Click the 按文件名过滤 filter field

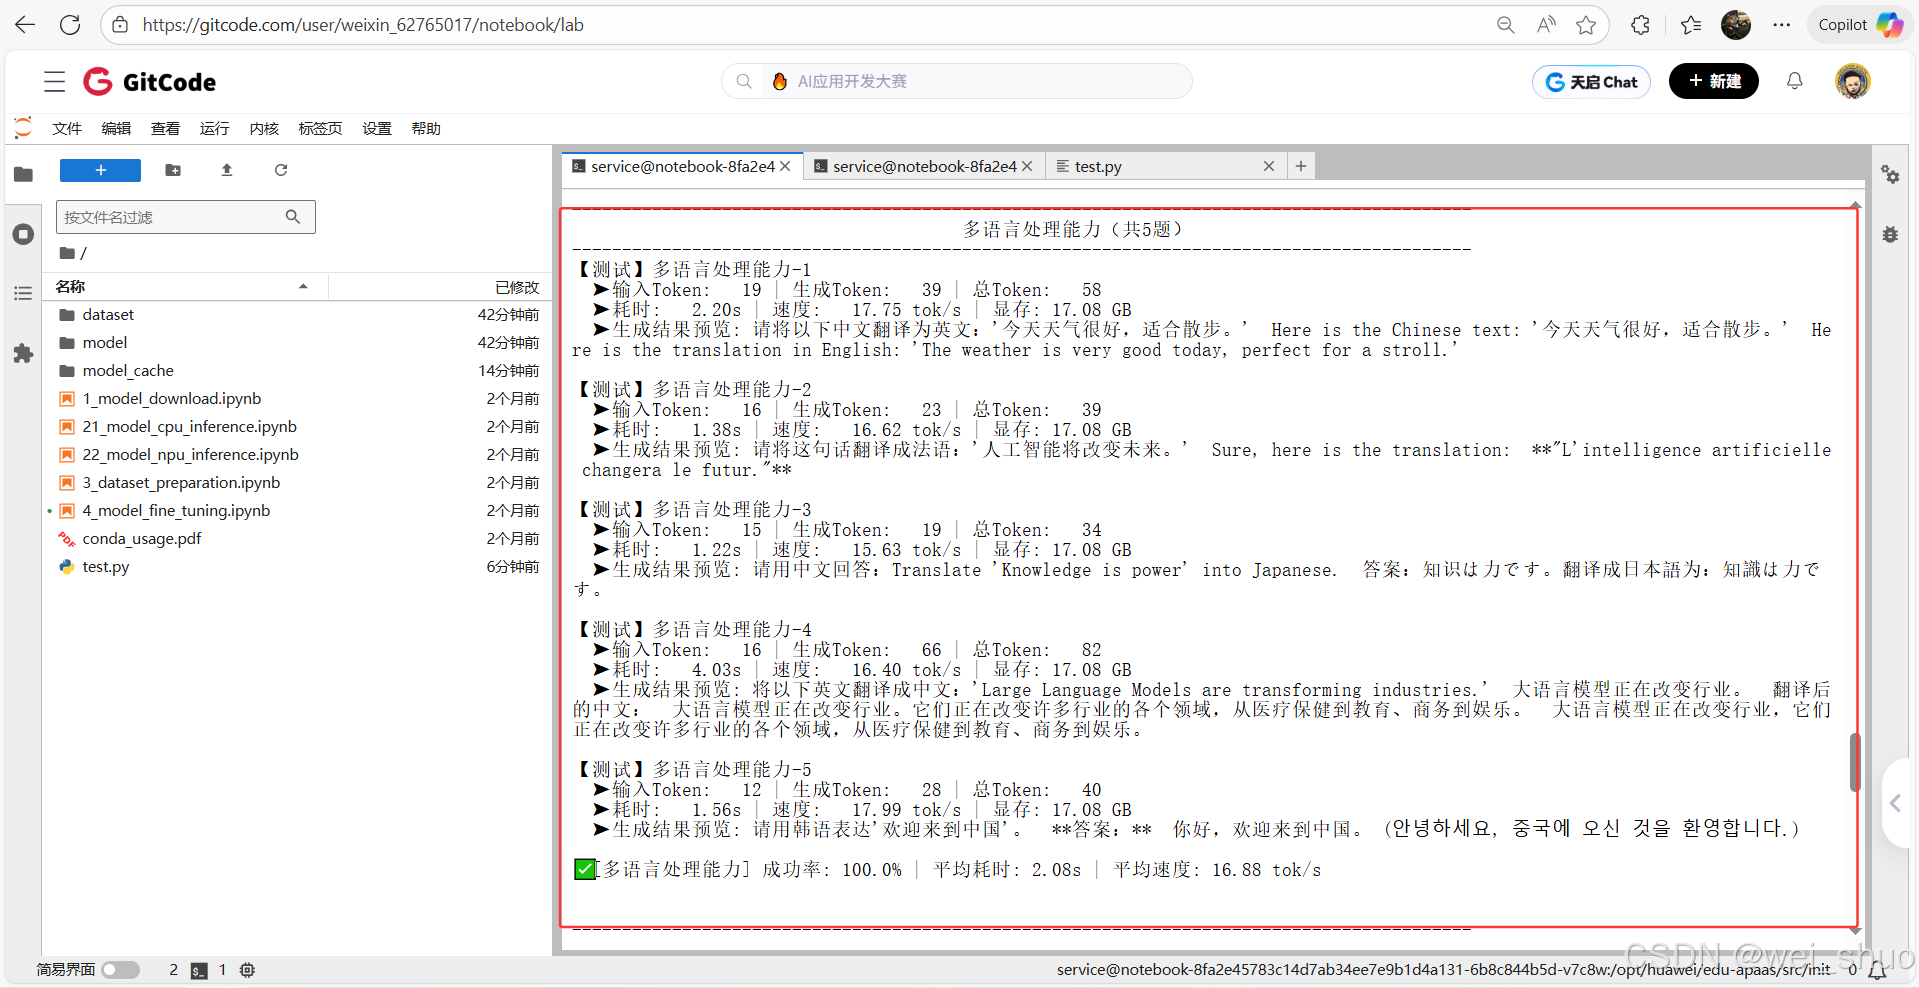pos(186,217)
